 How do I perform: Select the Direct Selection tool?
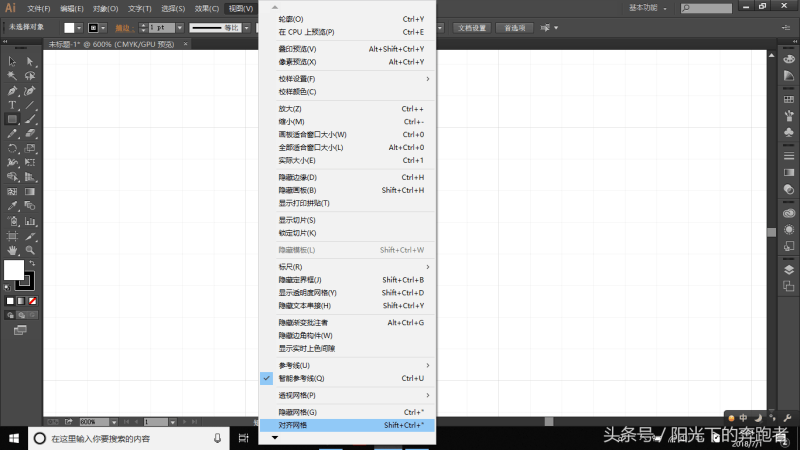[x=30, y=62]
